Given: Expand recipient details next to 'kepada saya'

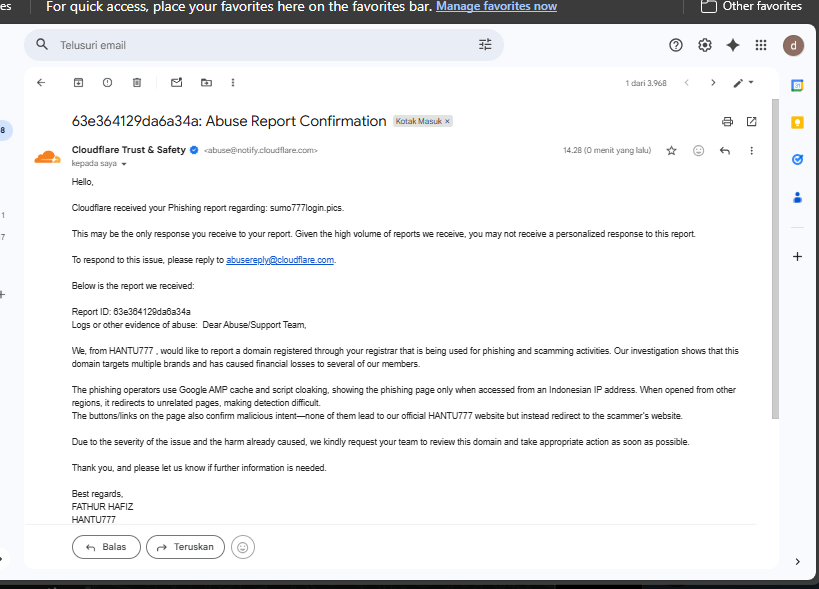Looking at the screenshot, I should tap(124, 164).
